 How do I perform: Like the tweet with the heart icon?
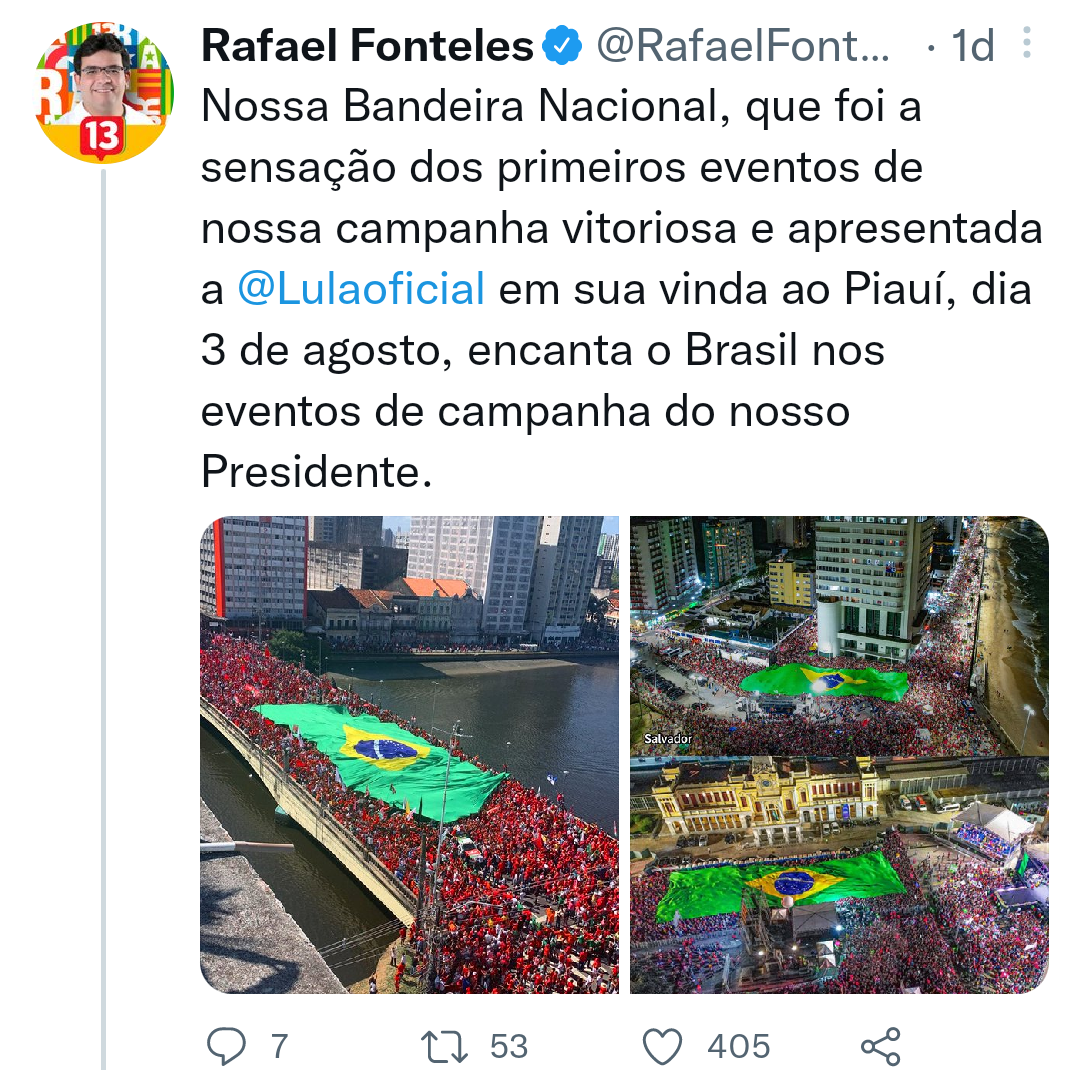pyautogui.click(x=662, y=1046)
